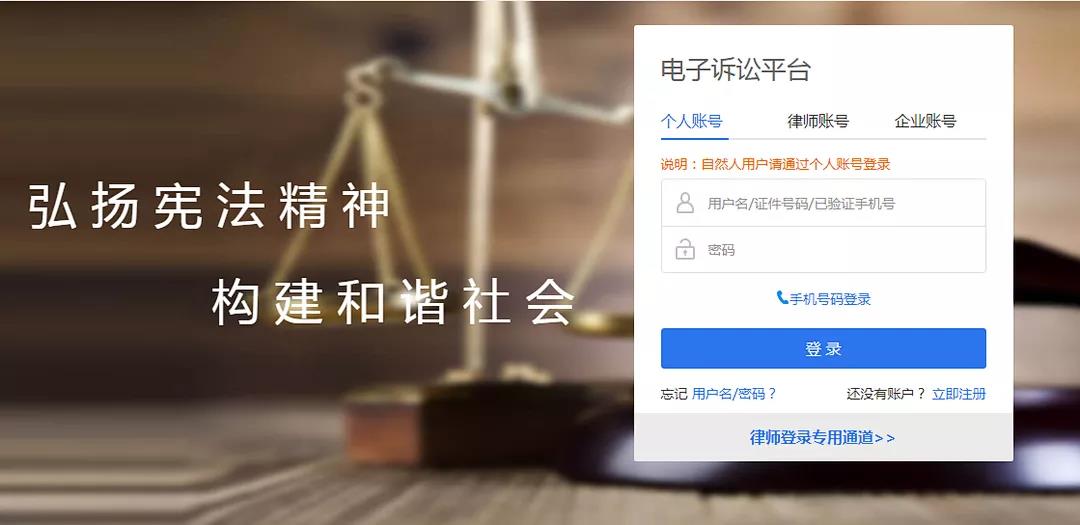Click the padlock icon in password field
Image resolution: width=1080 pixels, height=525 pixels.
click(685, 249)
